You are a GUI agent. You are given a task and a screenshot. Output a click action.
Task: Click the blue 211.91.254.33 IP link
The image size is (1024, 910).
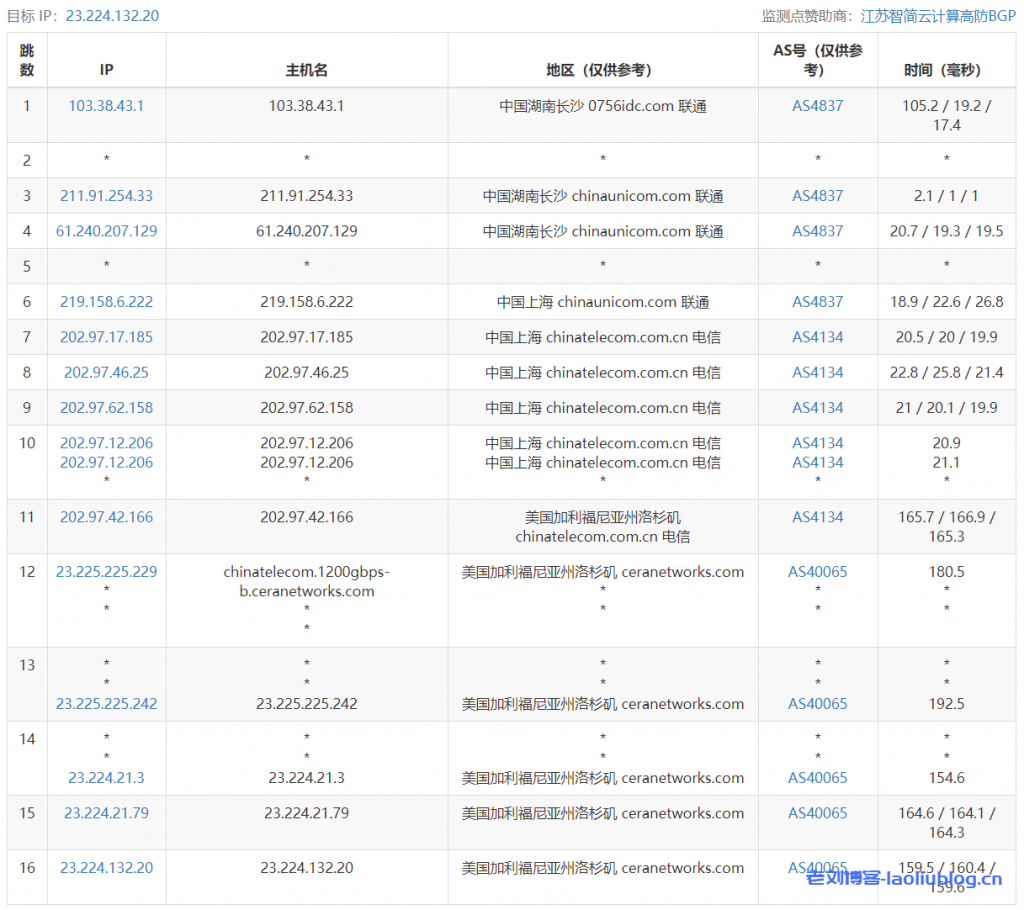click(x=106, y=196)
